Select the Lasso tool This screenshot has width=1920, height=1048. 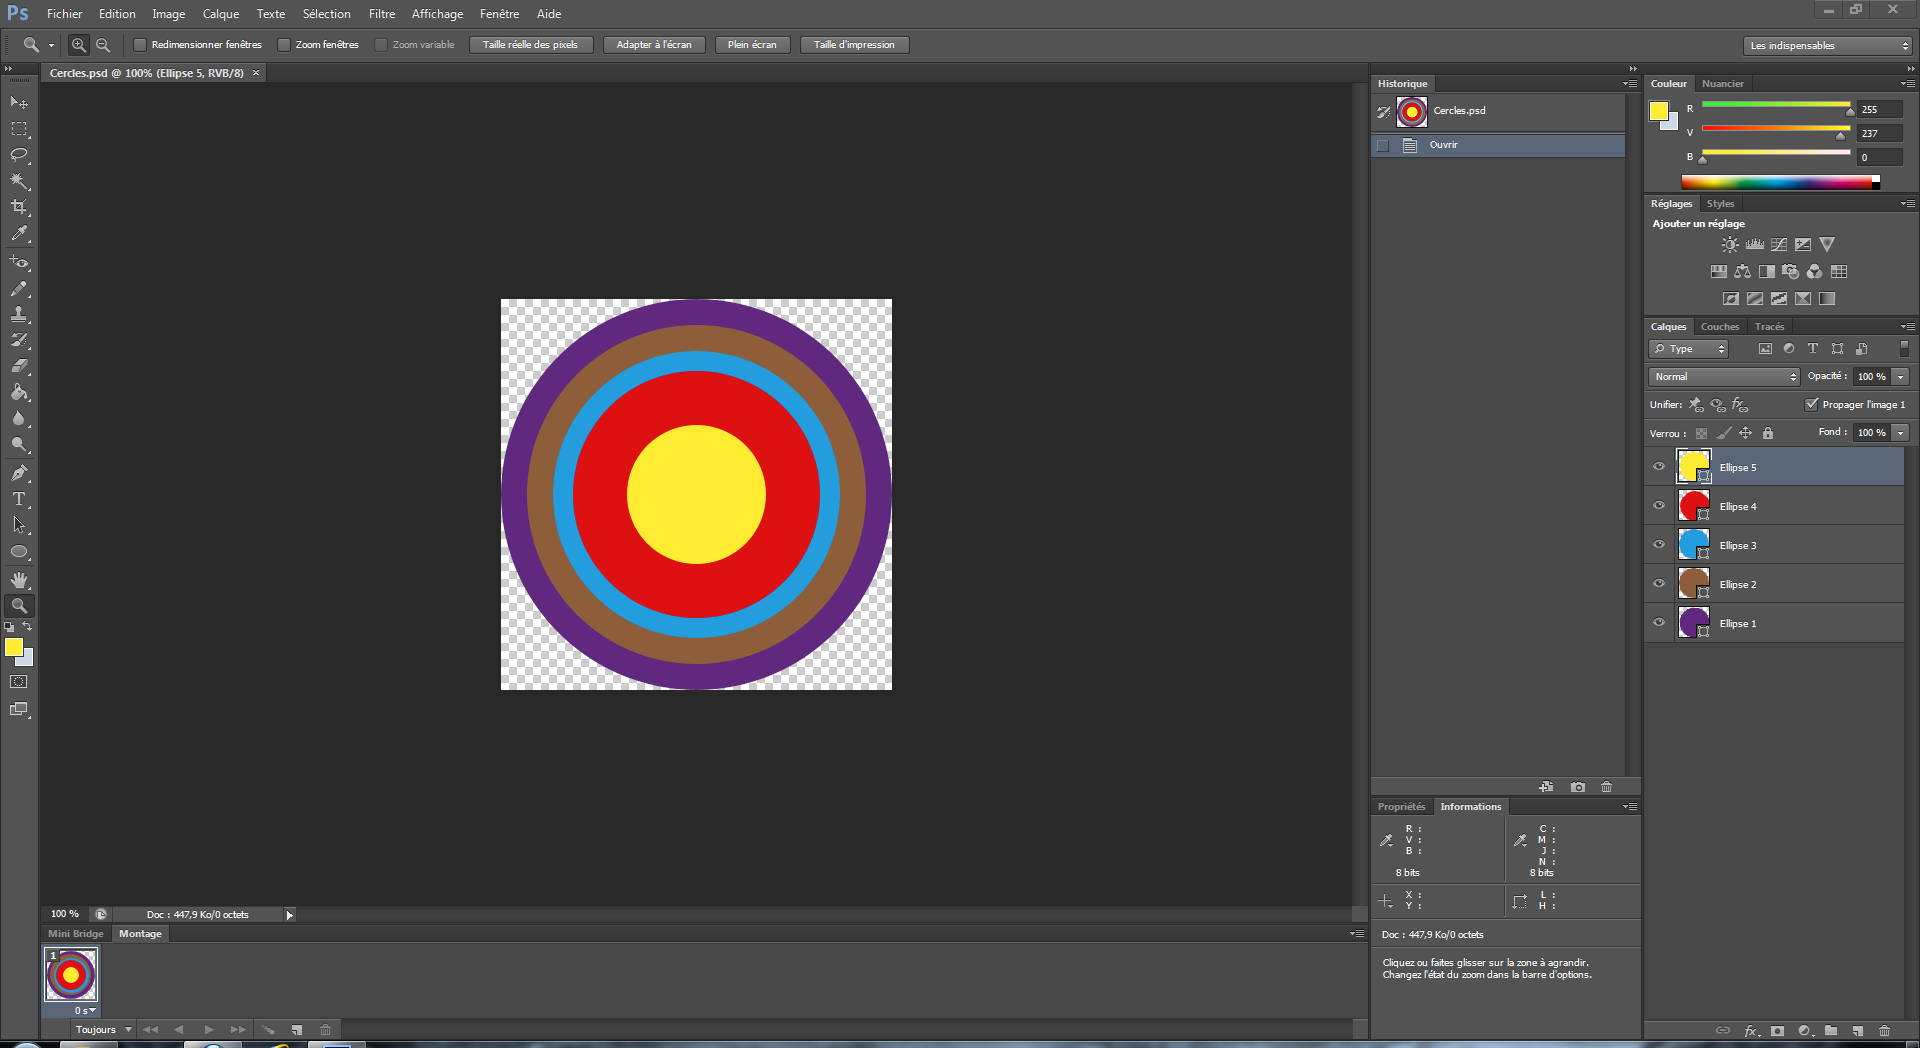click(19, 155)
